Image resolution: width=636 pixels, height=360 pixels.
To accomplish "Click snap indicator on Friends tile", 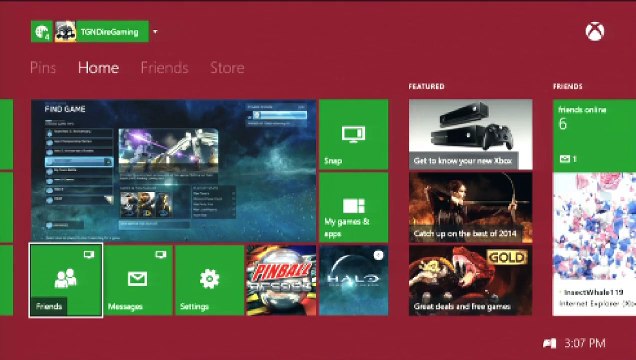I will (89, 255).
